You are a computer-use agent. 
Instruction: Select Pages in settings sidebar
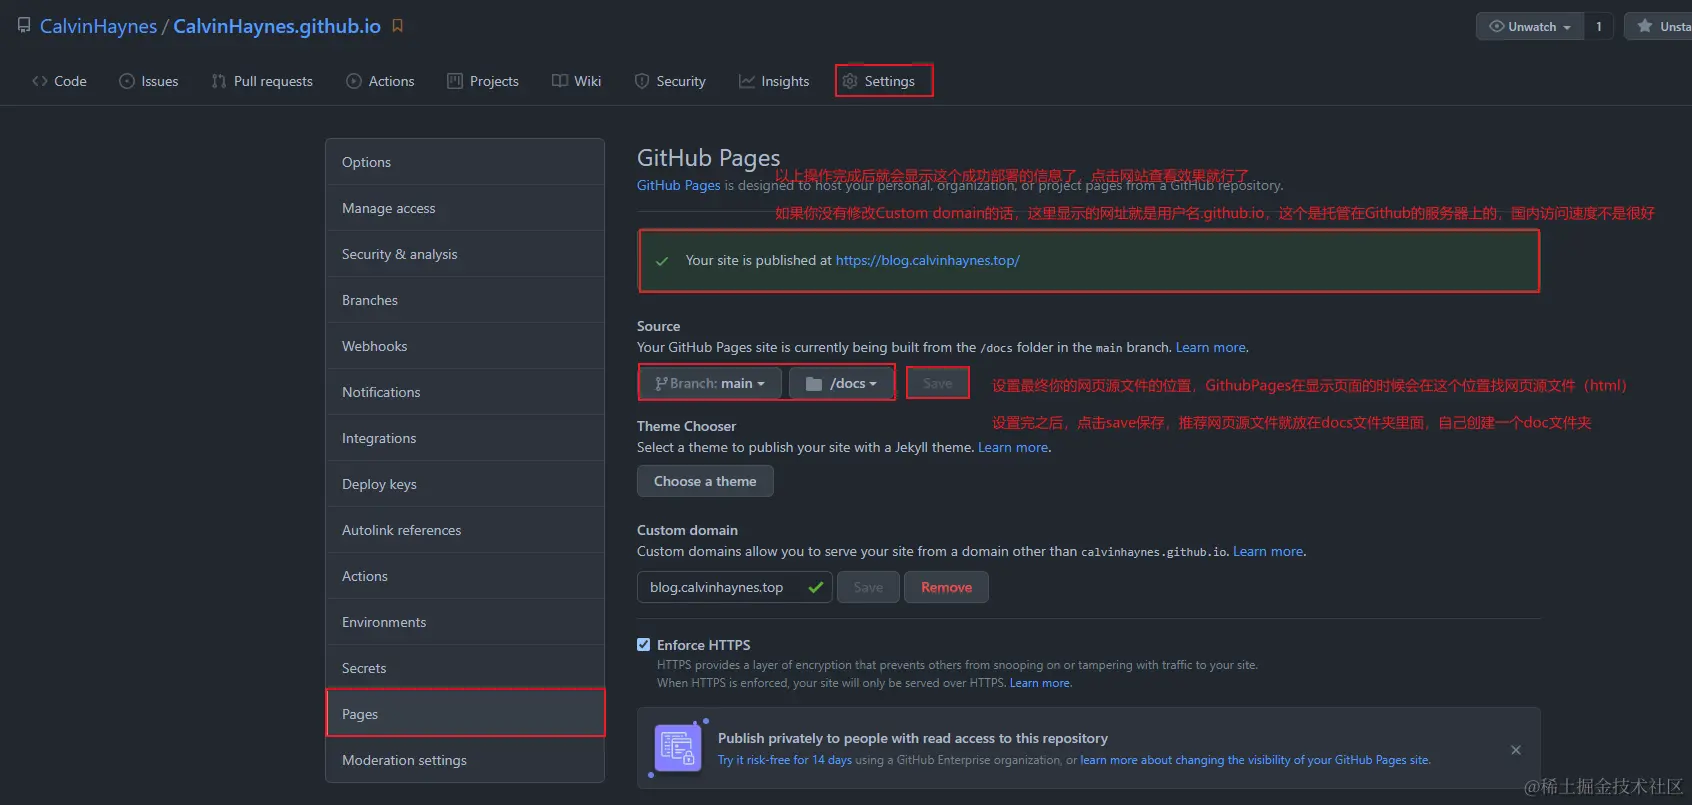coord(465,714)
